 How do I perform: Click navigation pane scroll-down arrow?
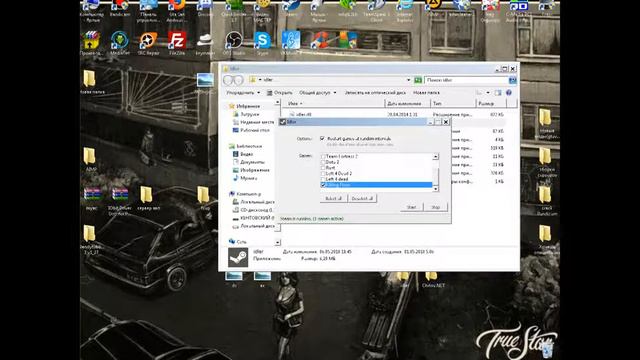278,242
